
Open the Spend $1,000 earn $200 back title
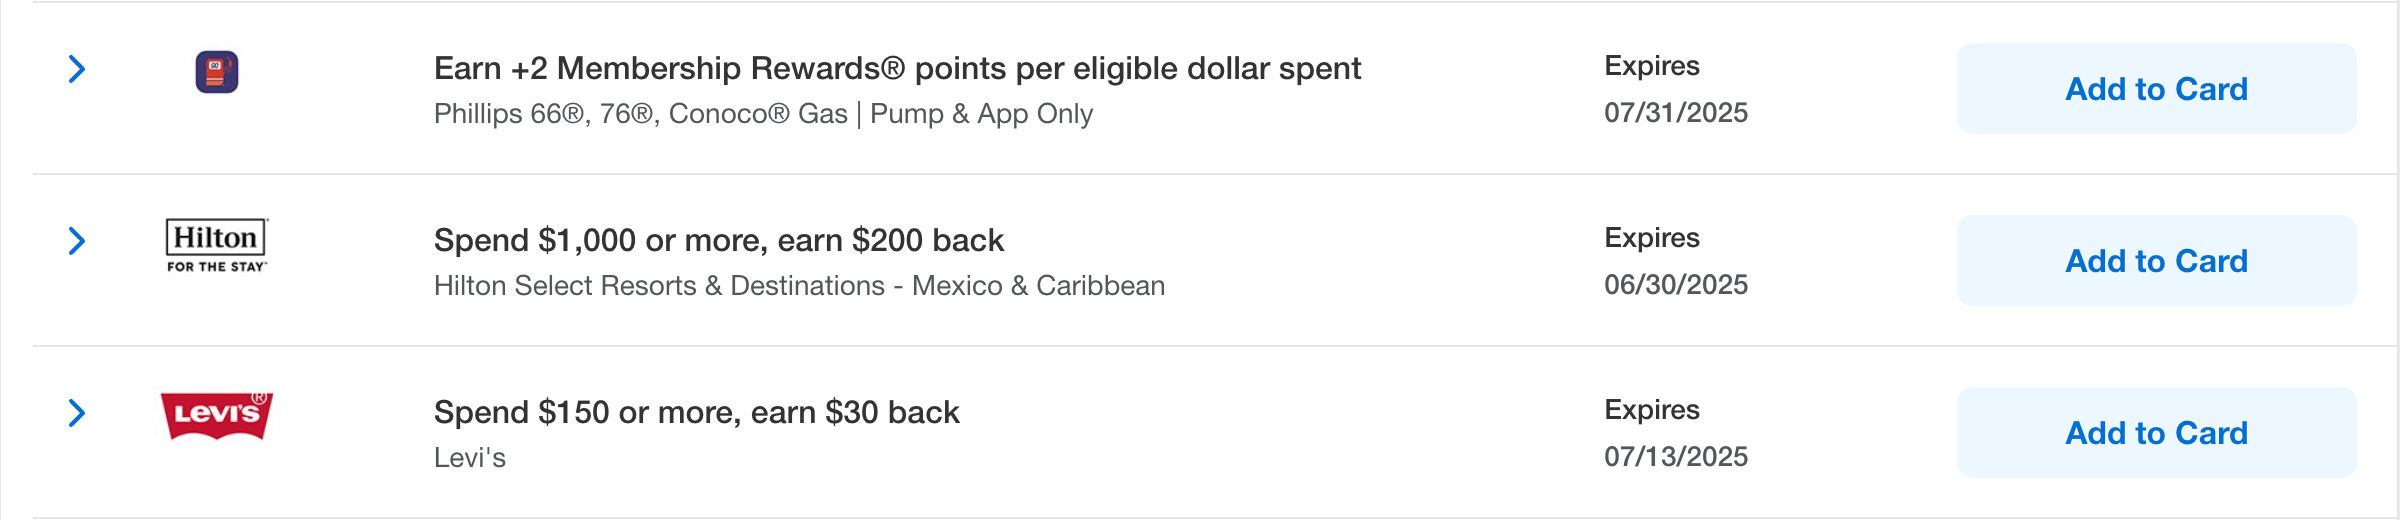(718, 240)
